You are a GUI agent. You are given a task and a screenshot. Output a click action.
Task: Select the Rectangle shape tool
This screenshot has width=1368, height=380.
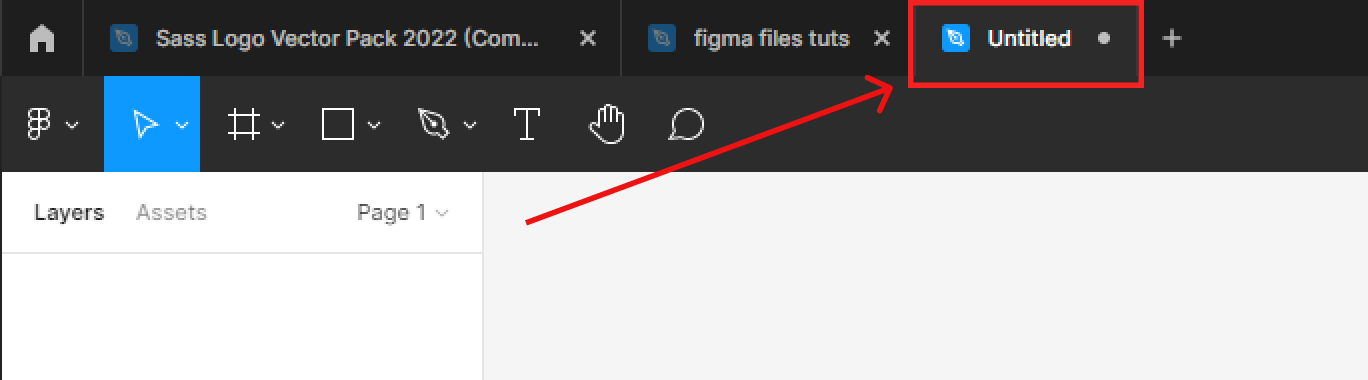338,125
